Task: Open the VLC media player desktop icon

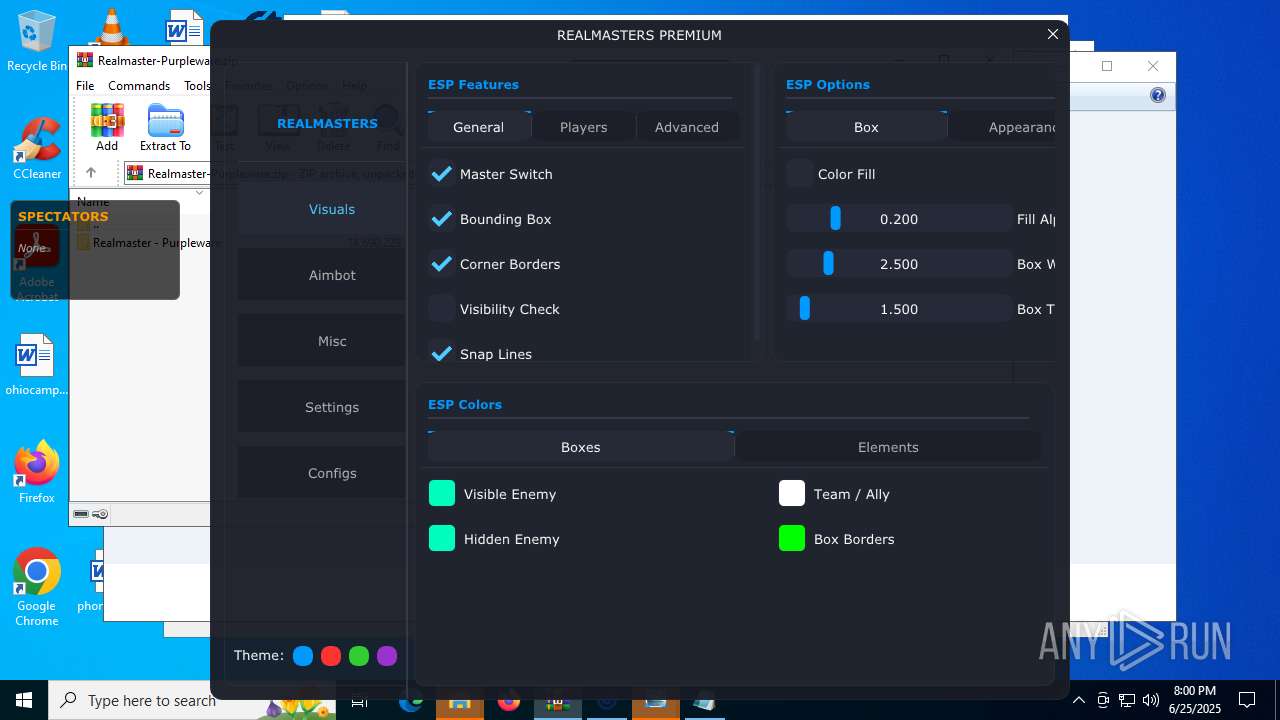Action: coord(110,28)
